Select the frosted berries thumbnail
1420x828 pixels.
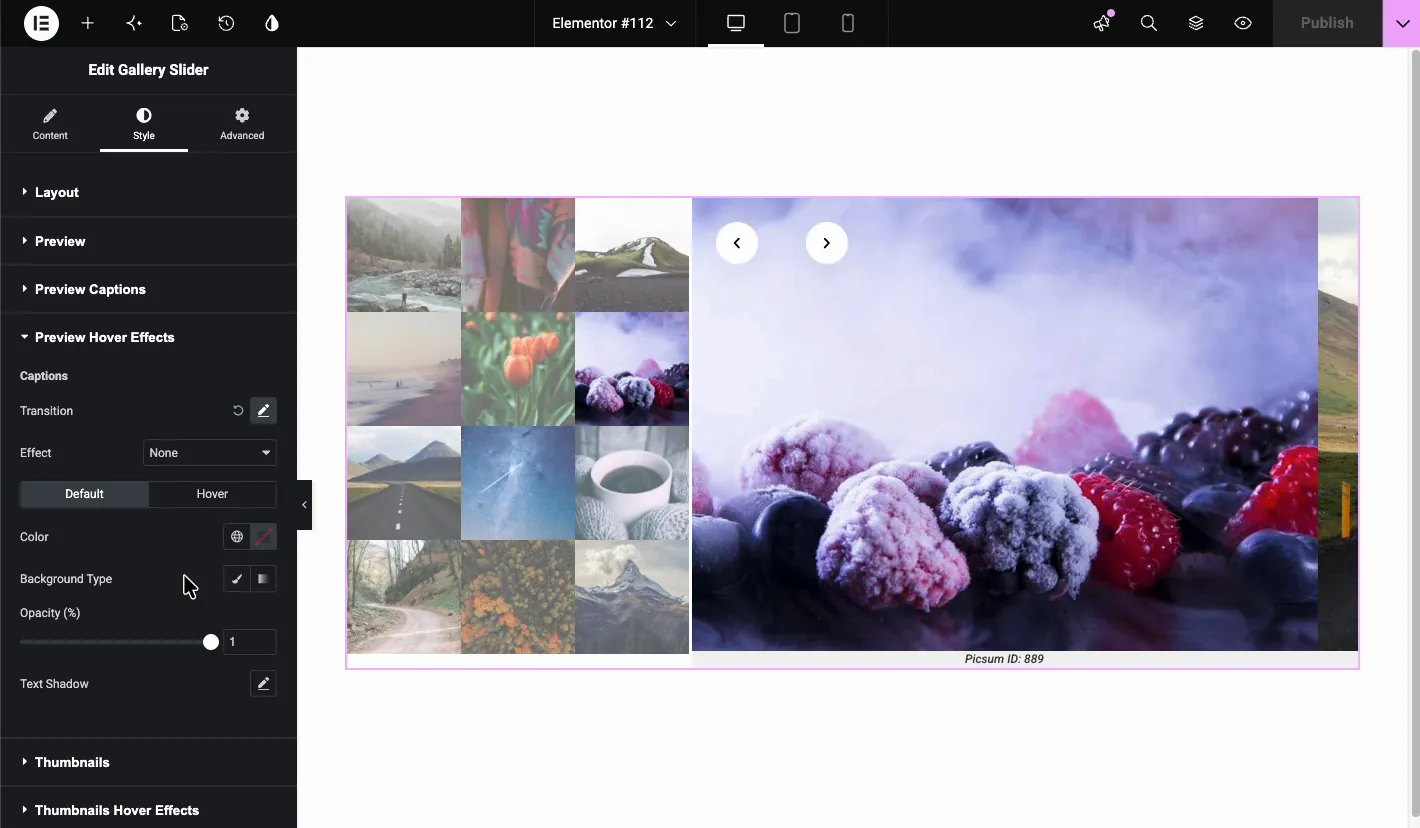click(632, 369)
